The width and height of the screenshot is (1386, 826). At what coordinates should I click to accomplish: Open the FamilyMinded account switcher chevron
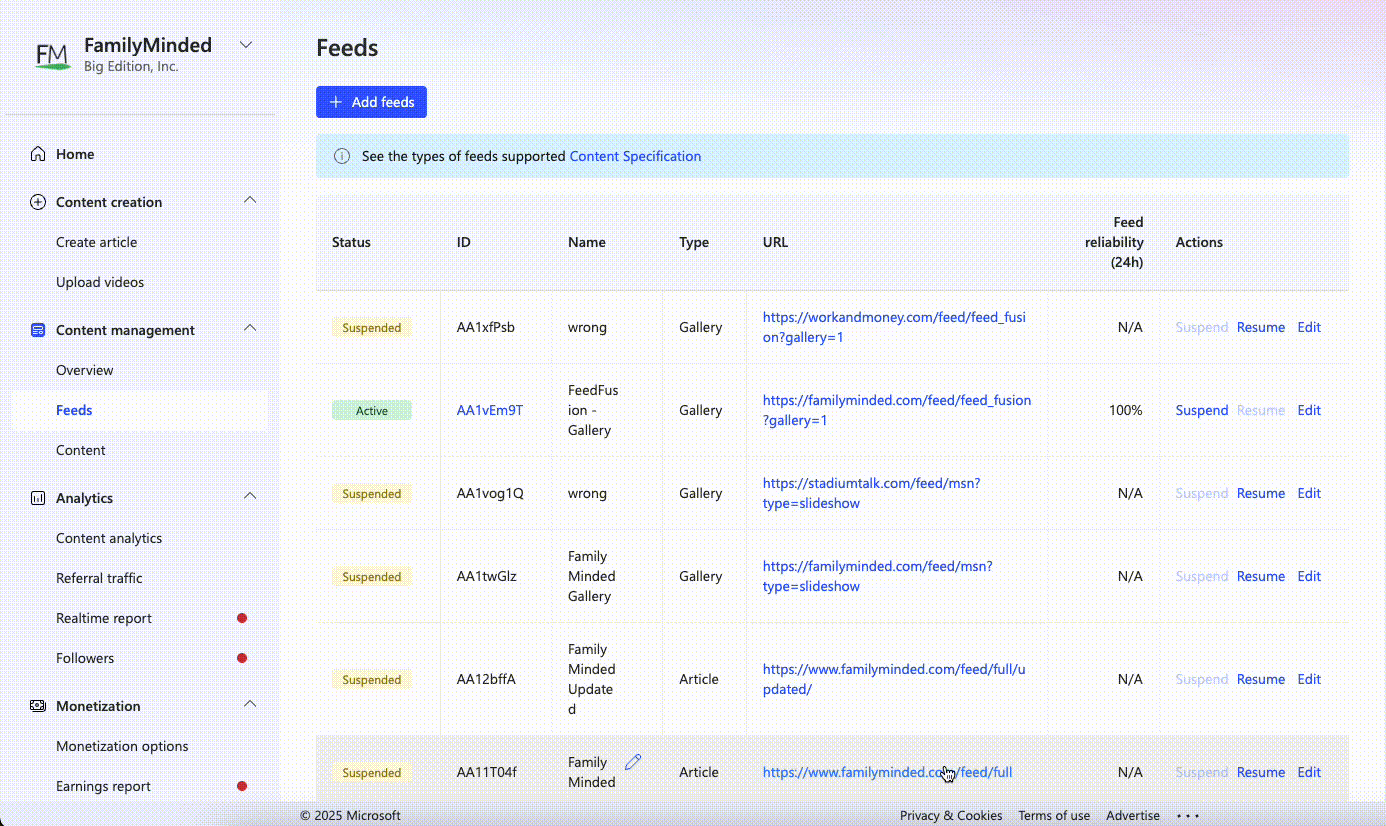246,45
